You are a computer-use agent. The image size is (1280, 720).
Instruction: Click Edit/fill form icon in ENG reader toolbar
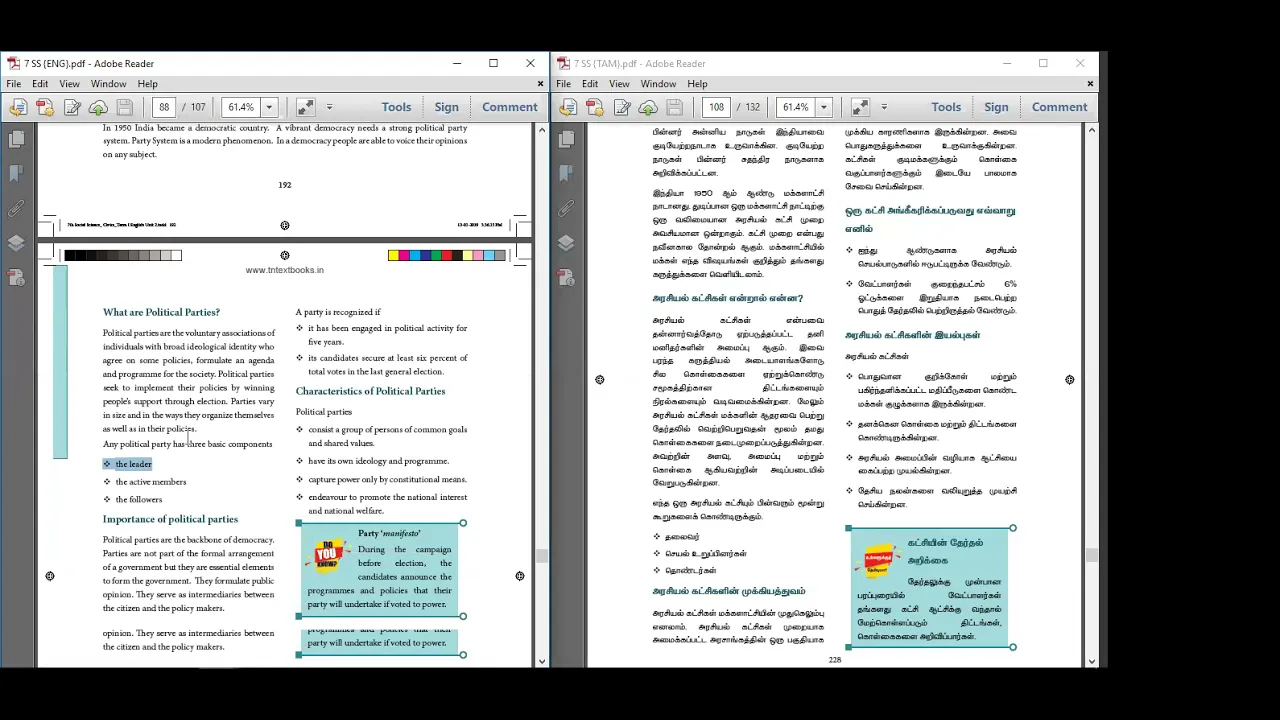pyautogui.click(x=72, y=107)
